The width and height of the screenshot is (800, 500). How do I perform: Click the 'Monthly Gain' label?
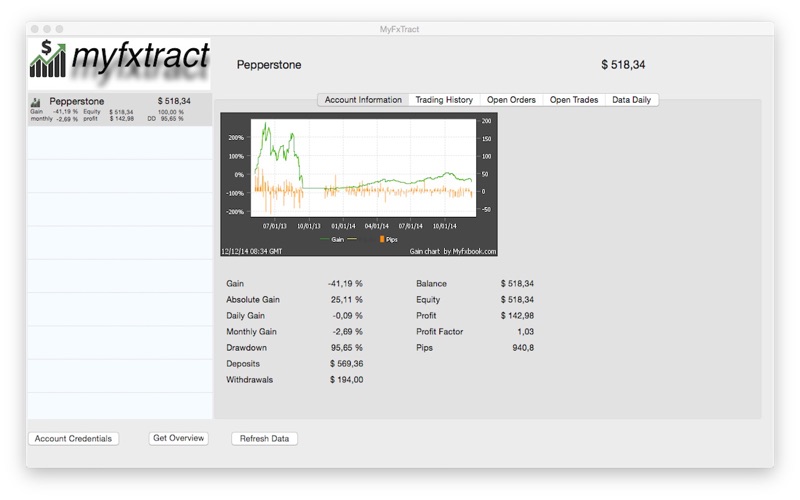point(252,332)
